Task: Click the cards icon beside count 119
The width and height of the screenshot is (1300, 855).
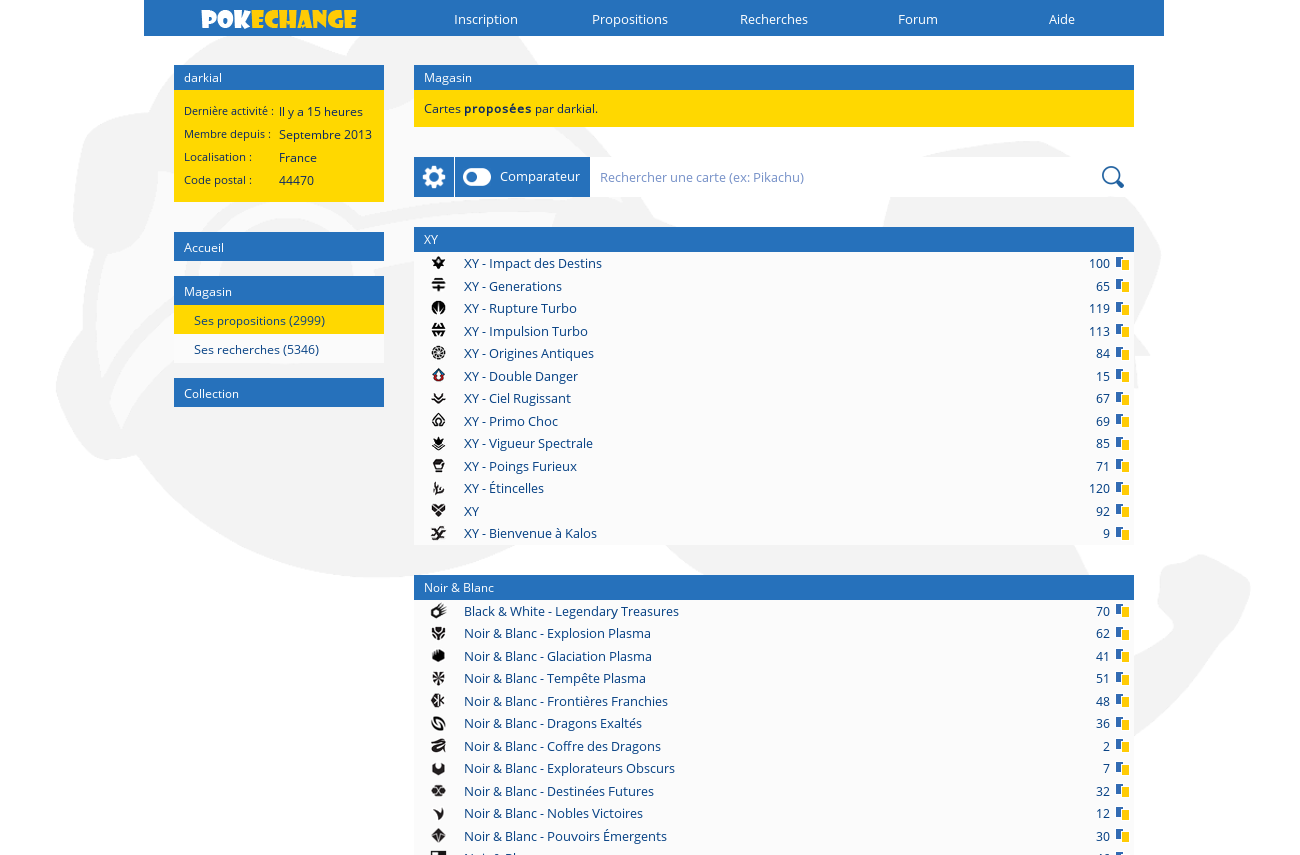Action: click(x=1122, y=308)
